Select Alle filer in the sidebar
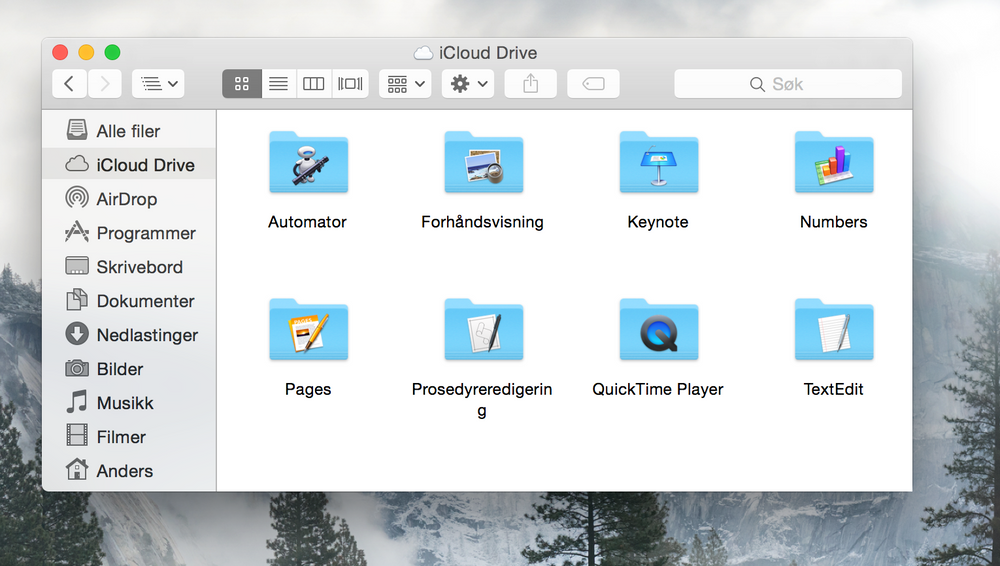 coord(129,131)
